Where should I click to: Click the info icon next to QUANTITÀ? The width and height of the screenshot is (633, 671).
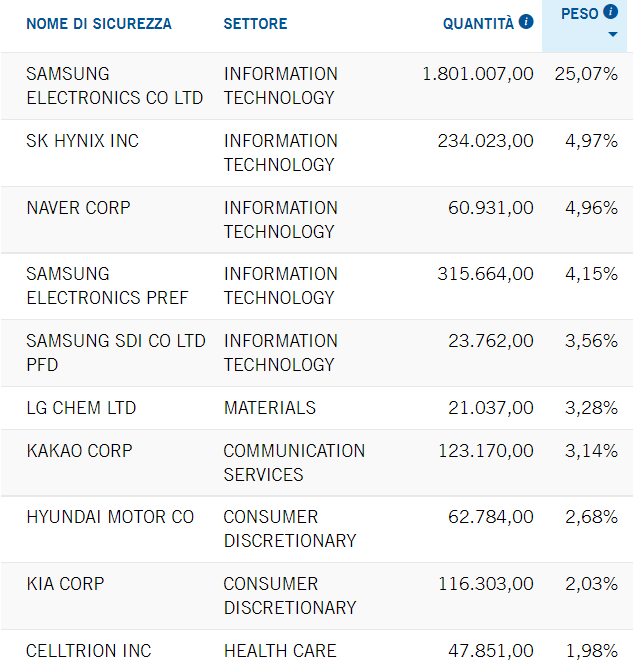pyautogui.click(x=526, y=22)
